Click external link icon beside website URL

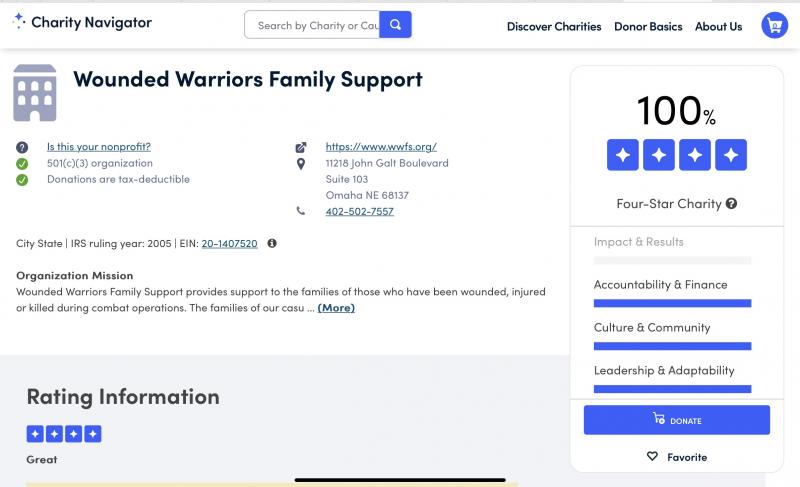tap(301, 147)
